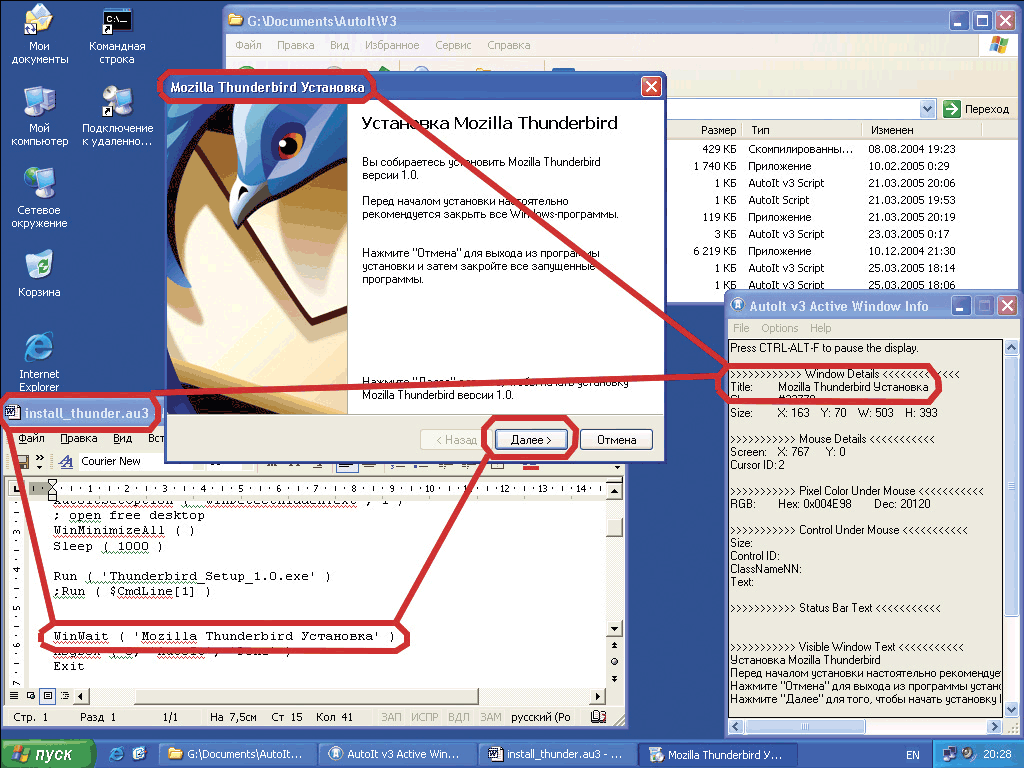Click the horizontal scrollbar thumb in AutoIt window

[805, 726]
